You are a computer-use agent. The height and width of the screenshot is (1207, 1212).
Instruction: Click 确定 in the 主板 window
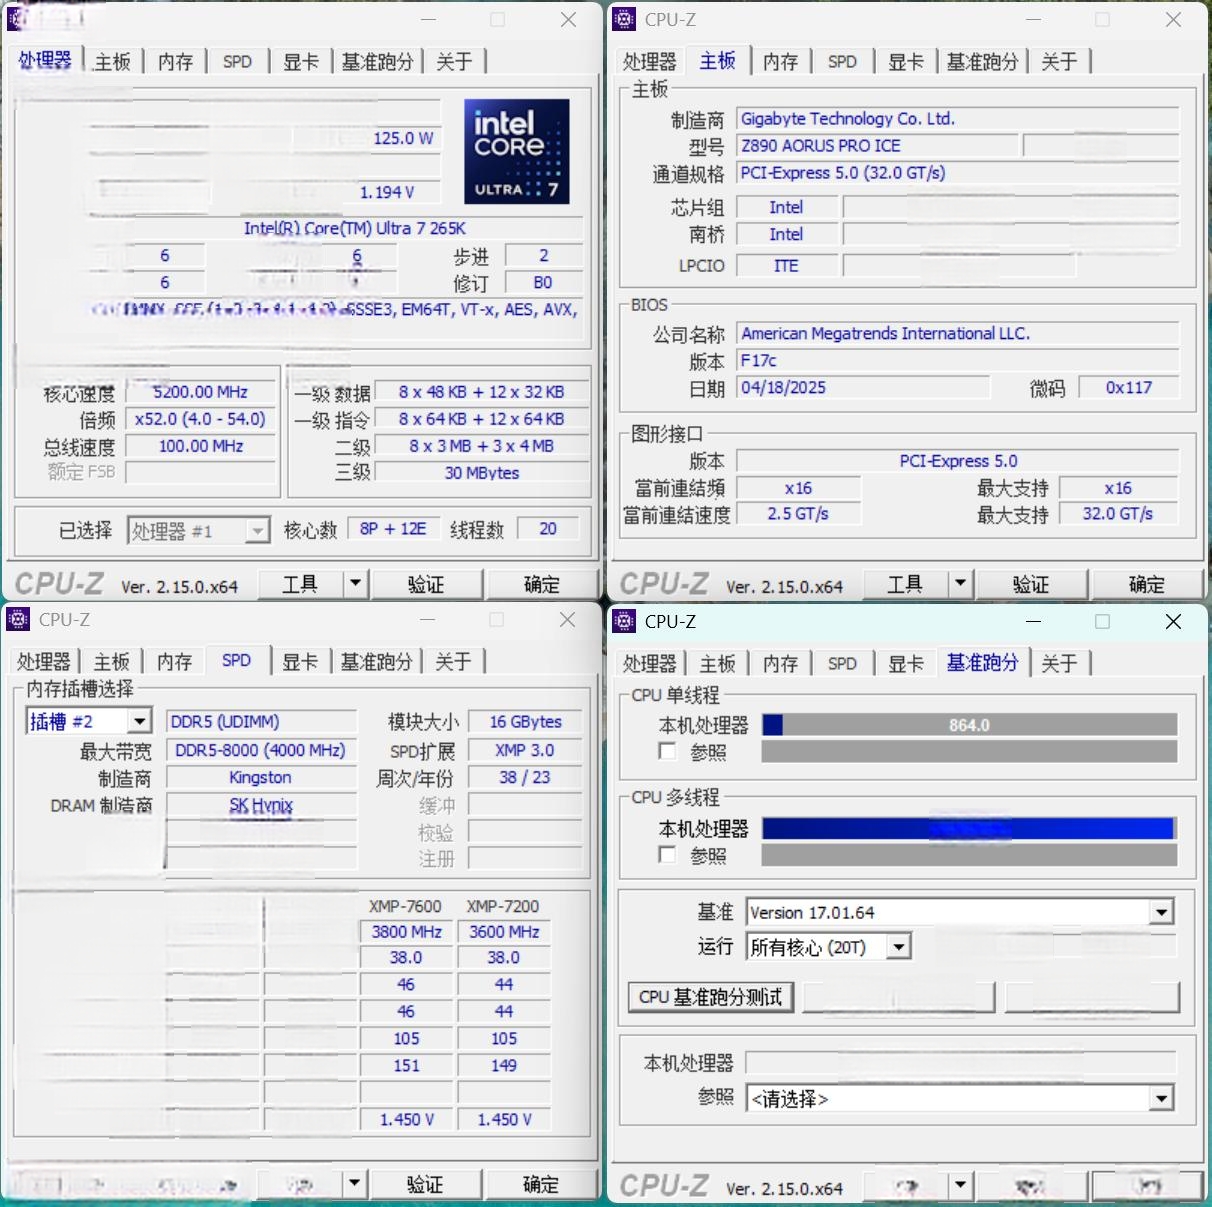(x=1147, y=583)
